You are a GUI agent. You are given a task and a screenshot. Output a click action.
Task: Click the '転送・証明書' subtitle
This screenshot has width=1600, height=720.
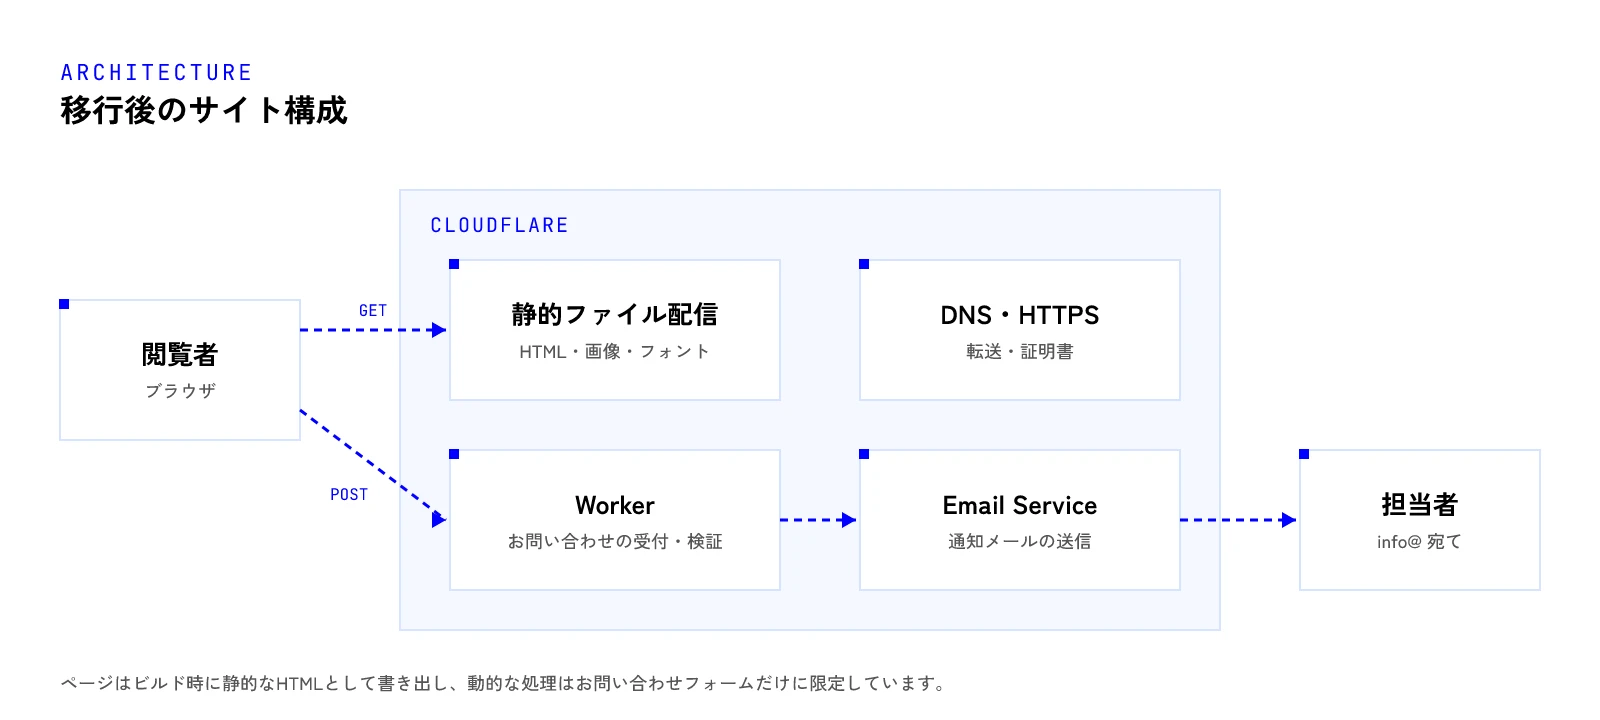click(1020, 352)
